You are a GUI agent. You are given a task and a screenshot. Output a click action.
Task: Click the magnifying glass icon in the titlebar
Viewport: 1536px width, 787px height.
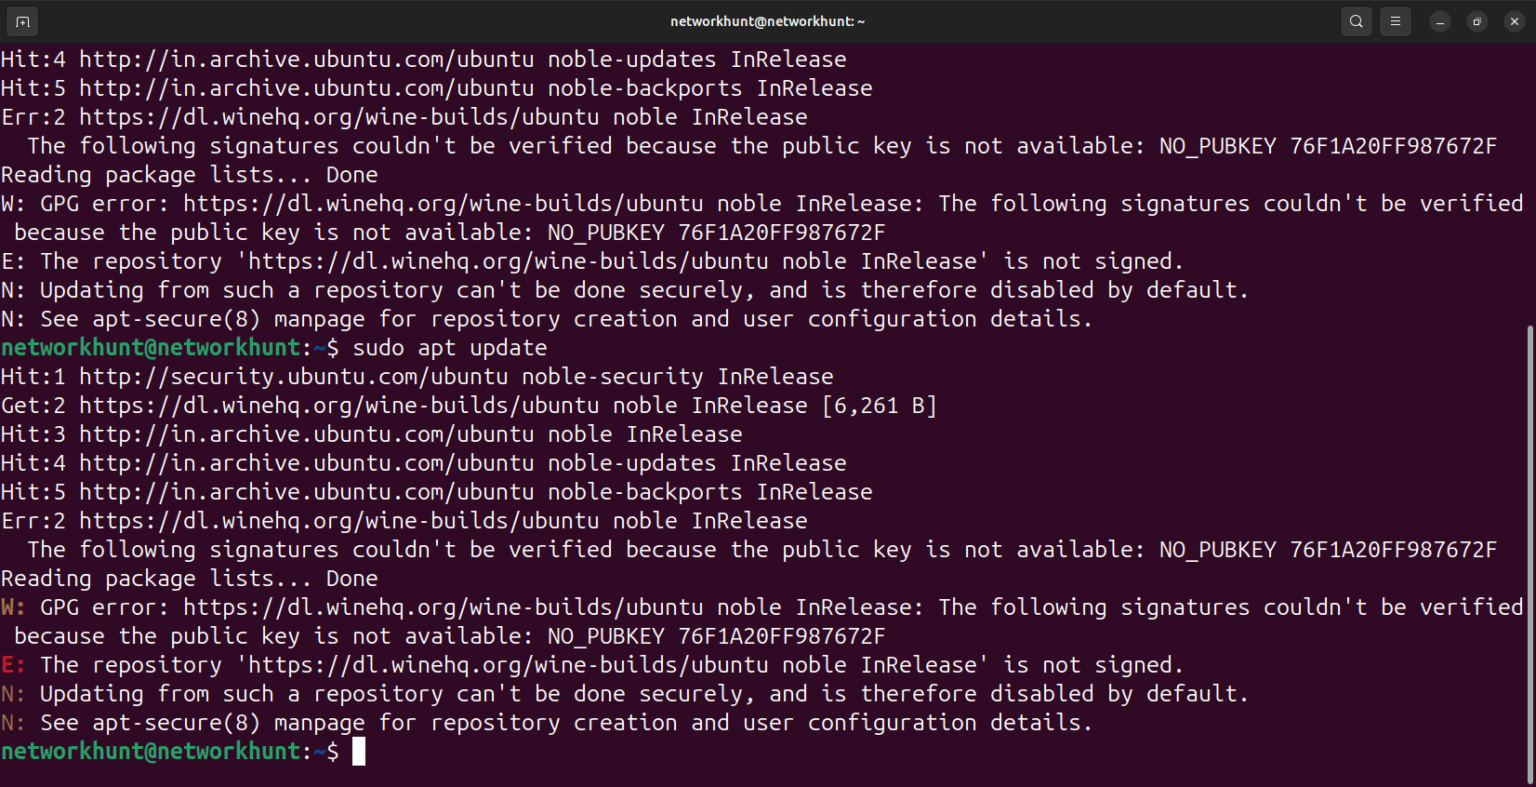pyautogui.click(x=1356, y=20)
